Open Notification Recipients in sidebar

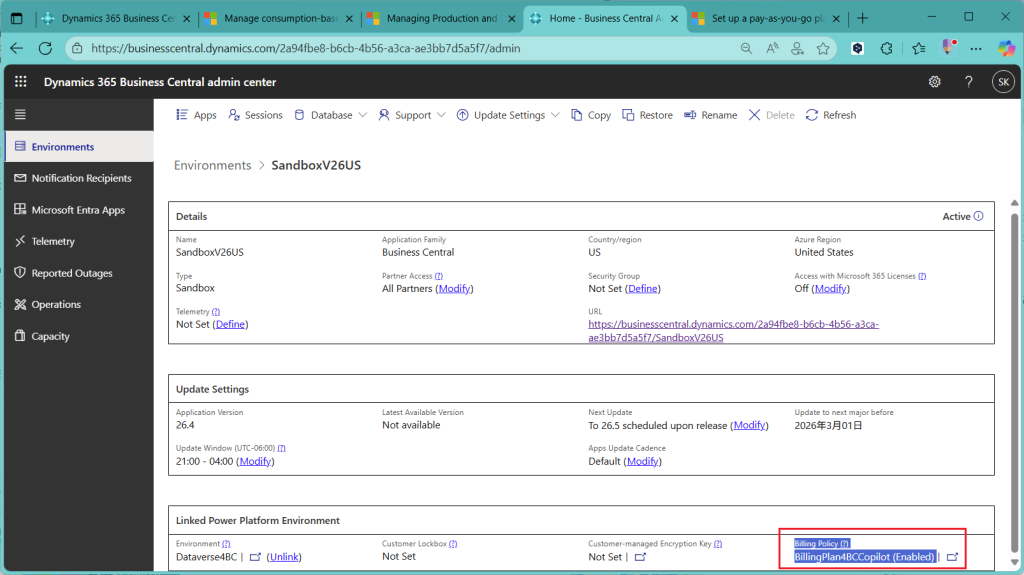(x=80, y=178)
